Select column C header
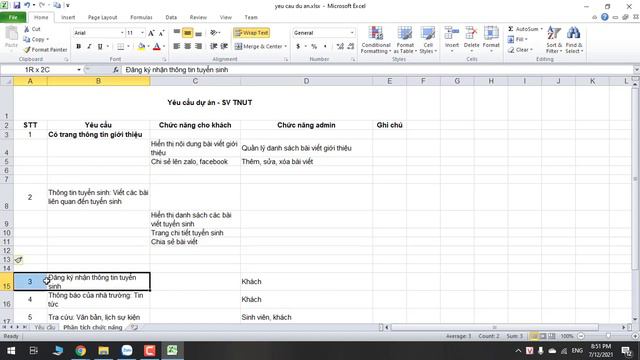 tap(195, 81)
